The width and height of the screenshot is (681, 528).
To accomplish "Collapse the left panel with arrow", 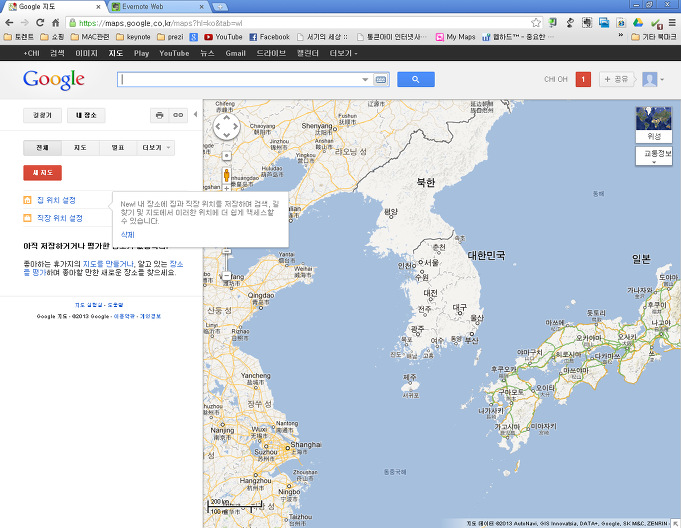I will tap(195, 114).
